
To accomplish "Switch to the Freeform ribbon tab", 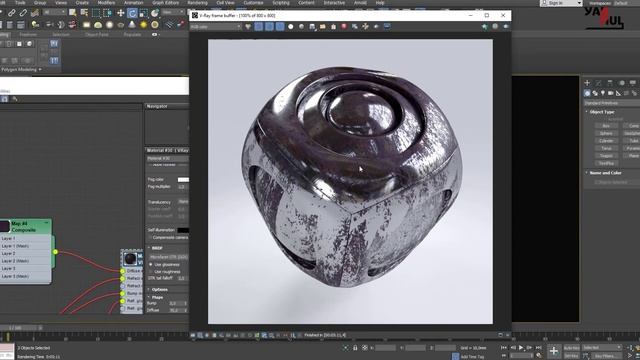I will 28,35.
